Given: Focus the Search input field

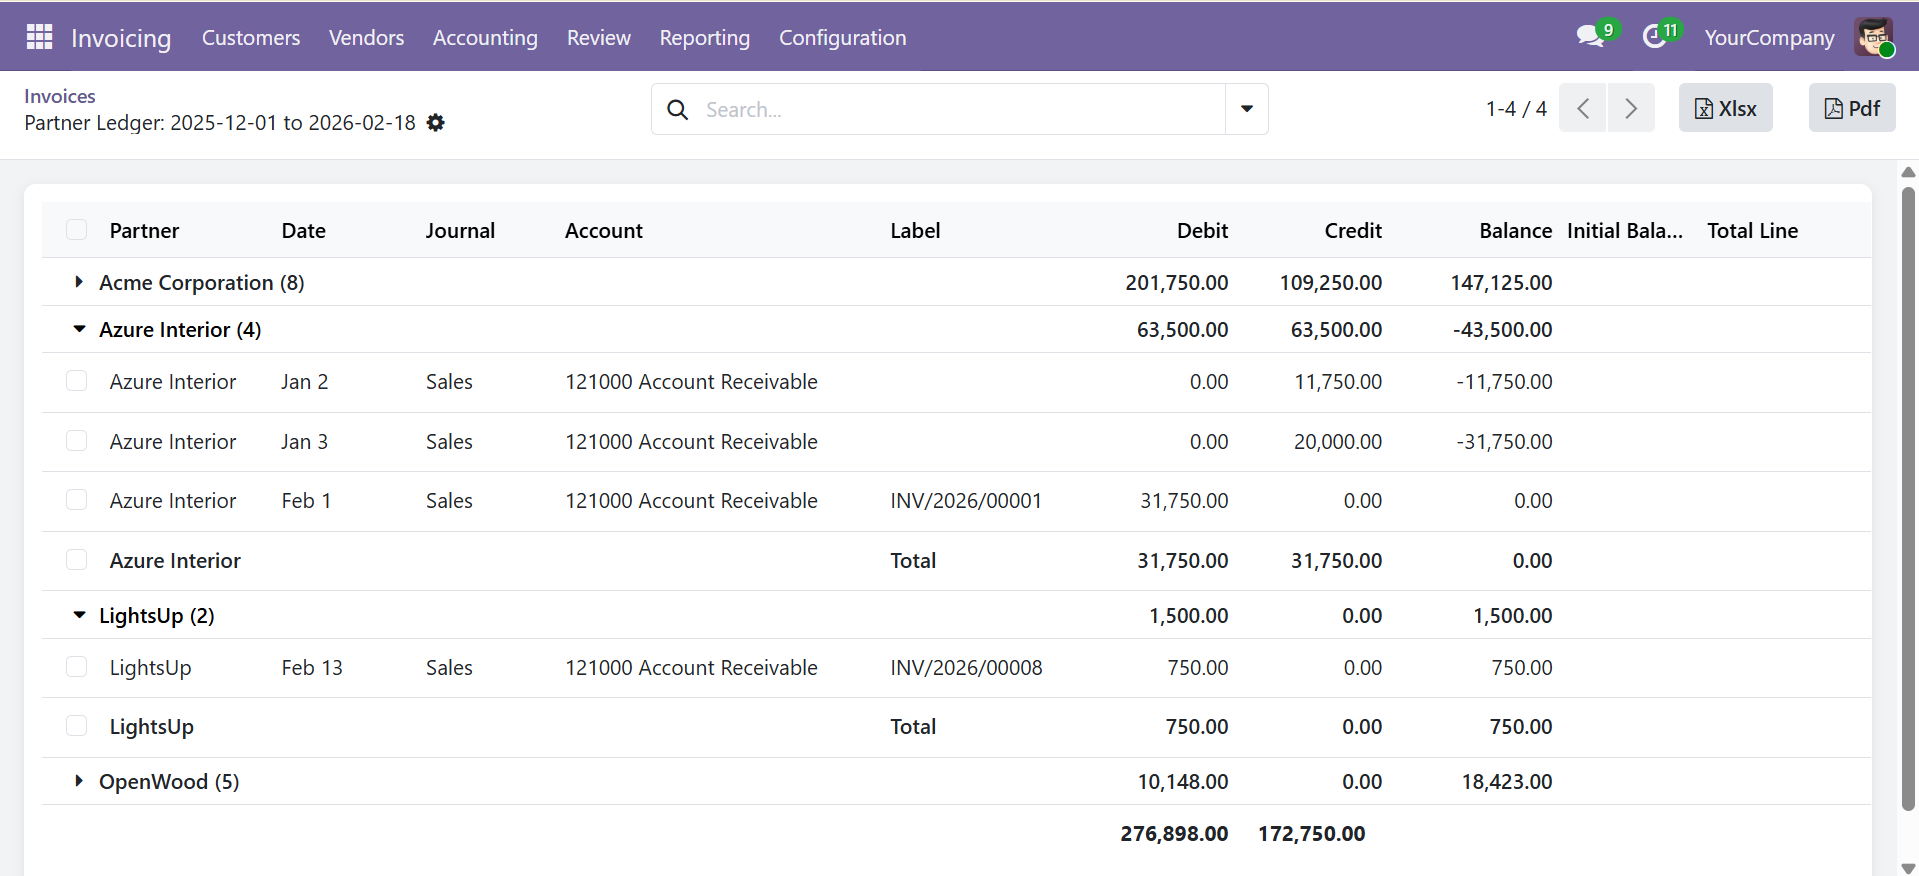Looking at the screenshot, I should pyautogui.click(x=960, y=109).
